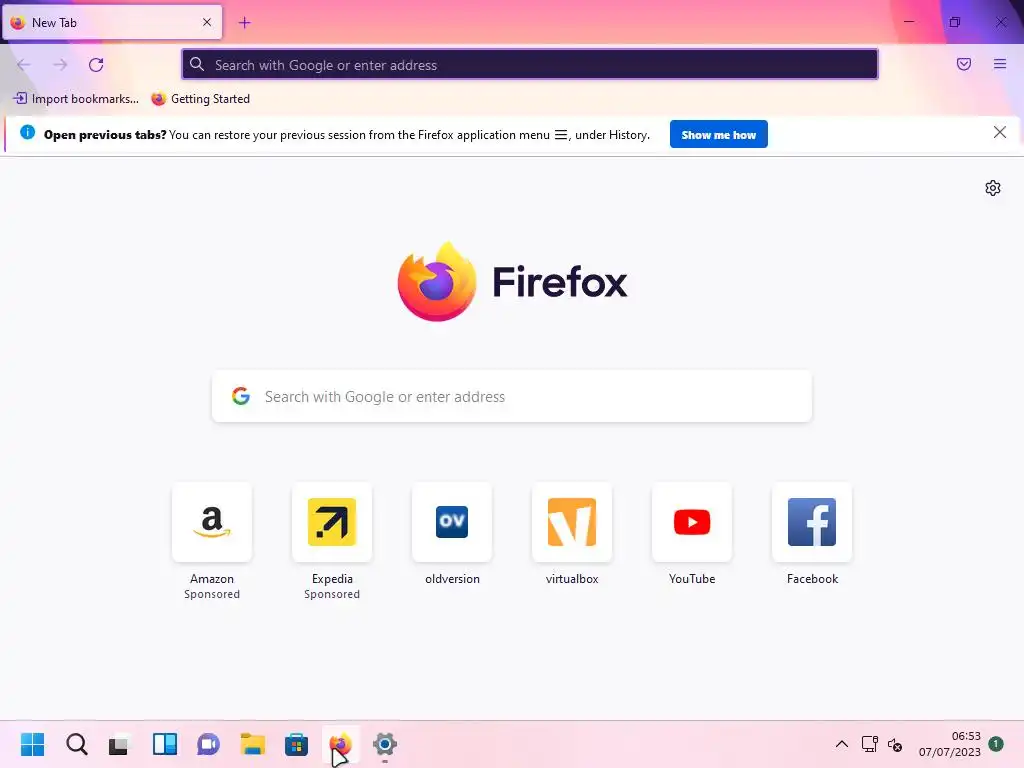Open Import bookmarks from toolbar
This screenshot has height=768, width=1024.
click(76, 99)
